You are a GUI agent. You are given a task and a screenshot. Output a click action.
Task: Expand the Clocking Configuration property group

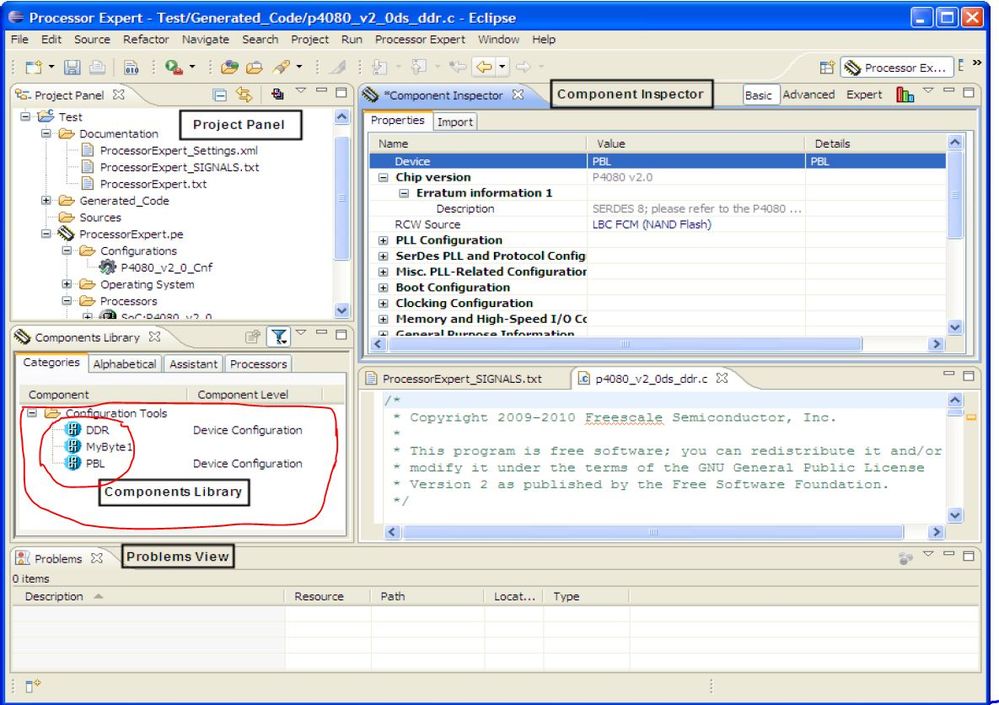click(383, 304)
